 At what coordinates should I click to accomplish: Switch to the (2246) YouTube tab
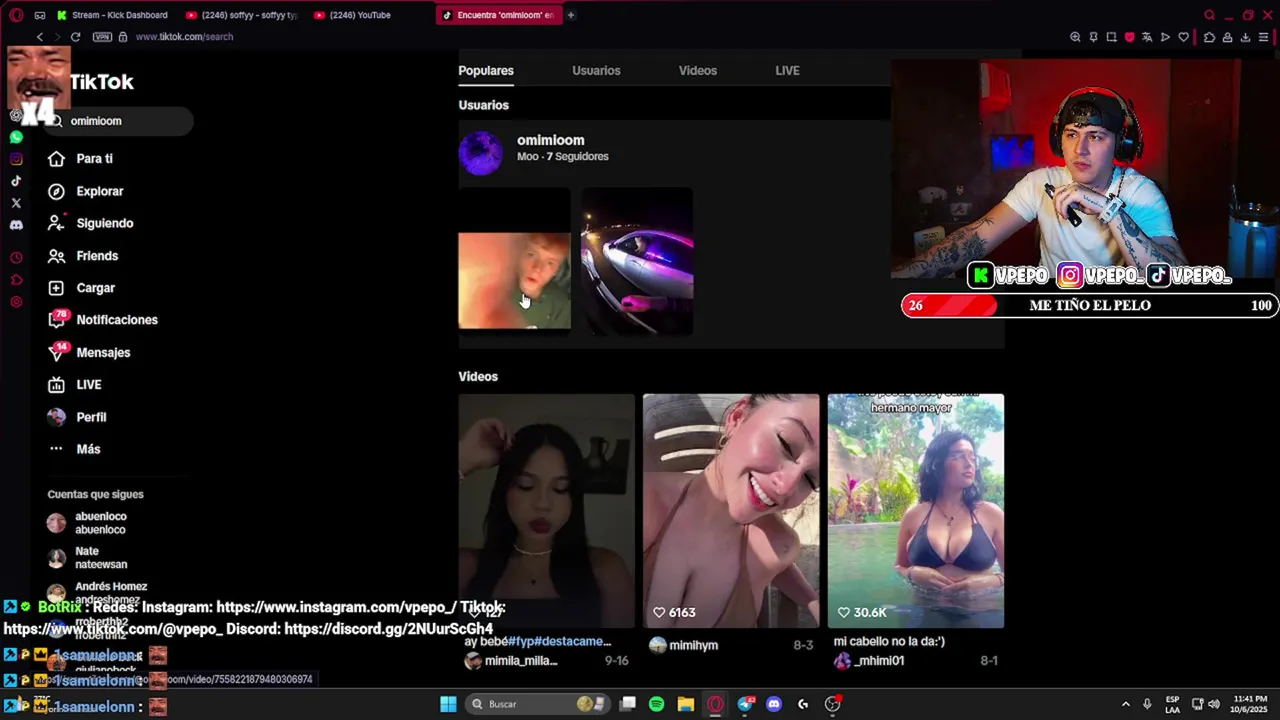pyautogui.click(x=370, y=15)
